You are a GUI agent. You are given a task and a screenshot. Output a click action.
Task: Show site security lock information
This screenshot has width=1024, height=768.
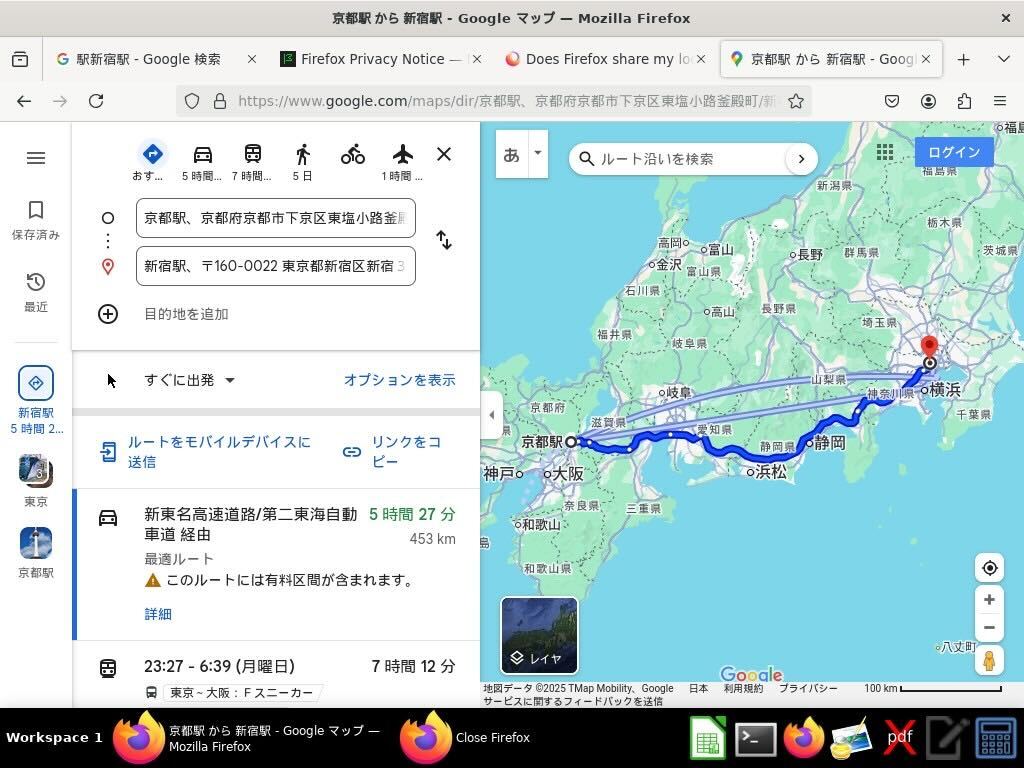pos(220,101)
